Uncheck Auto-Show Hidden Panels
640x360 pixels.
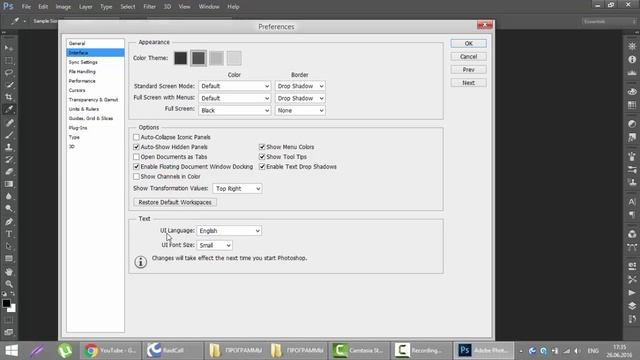[136, 147]
